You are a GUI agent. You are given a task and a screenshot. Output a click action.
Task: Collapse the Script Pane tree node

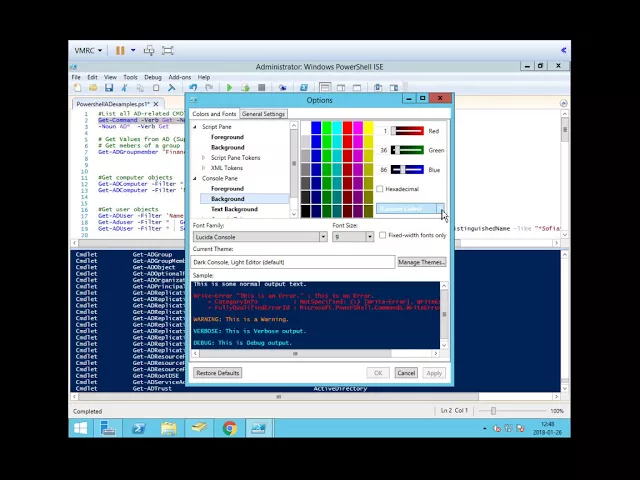(x=195, y=127)
